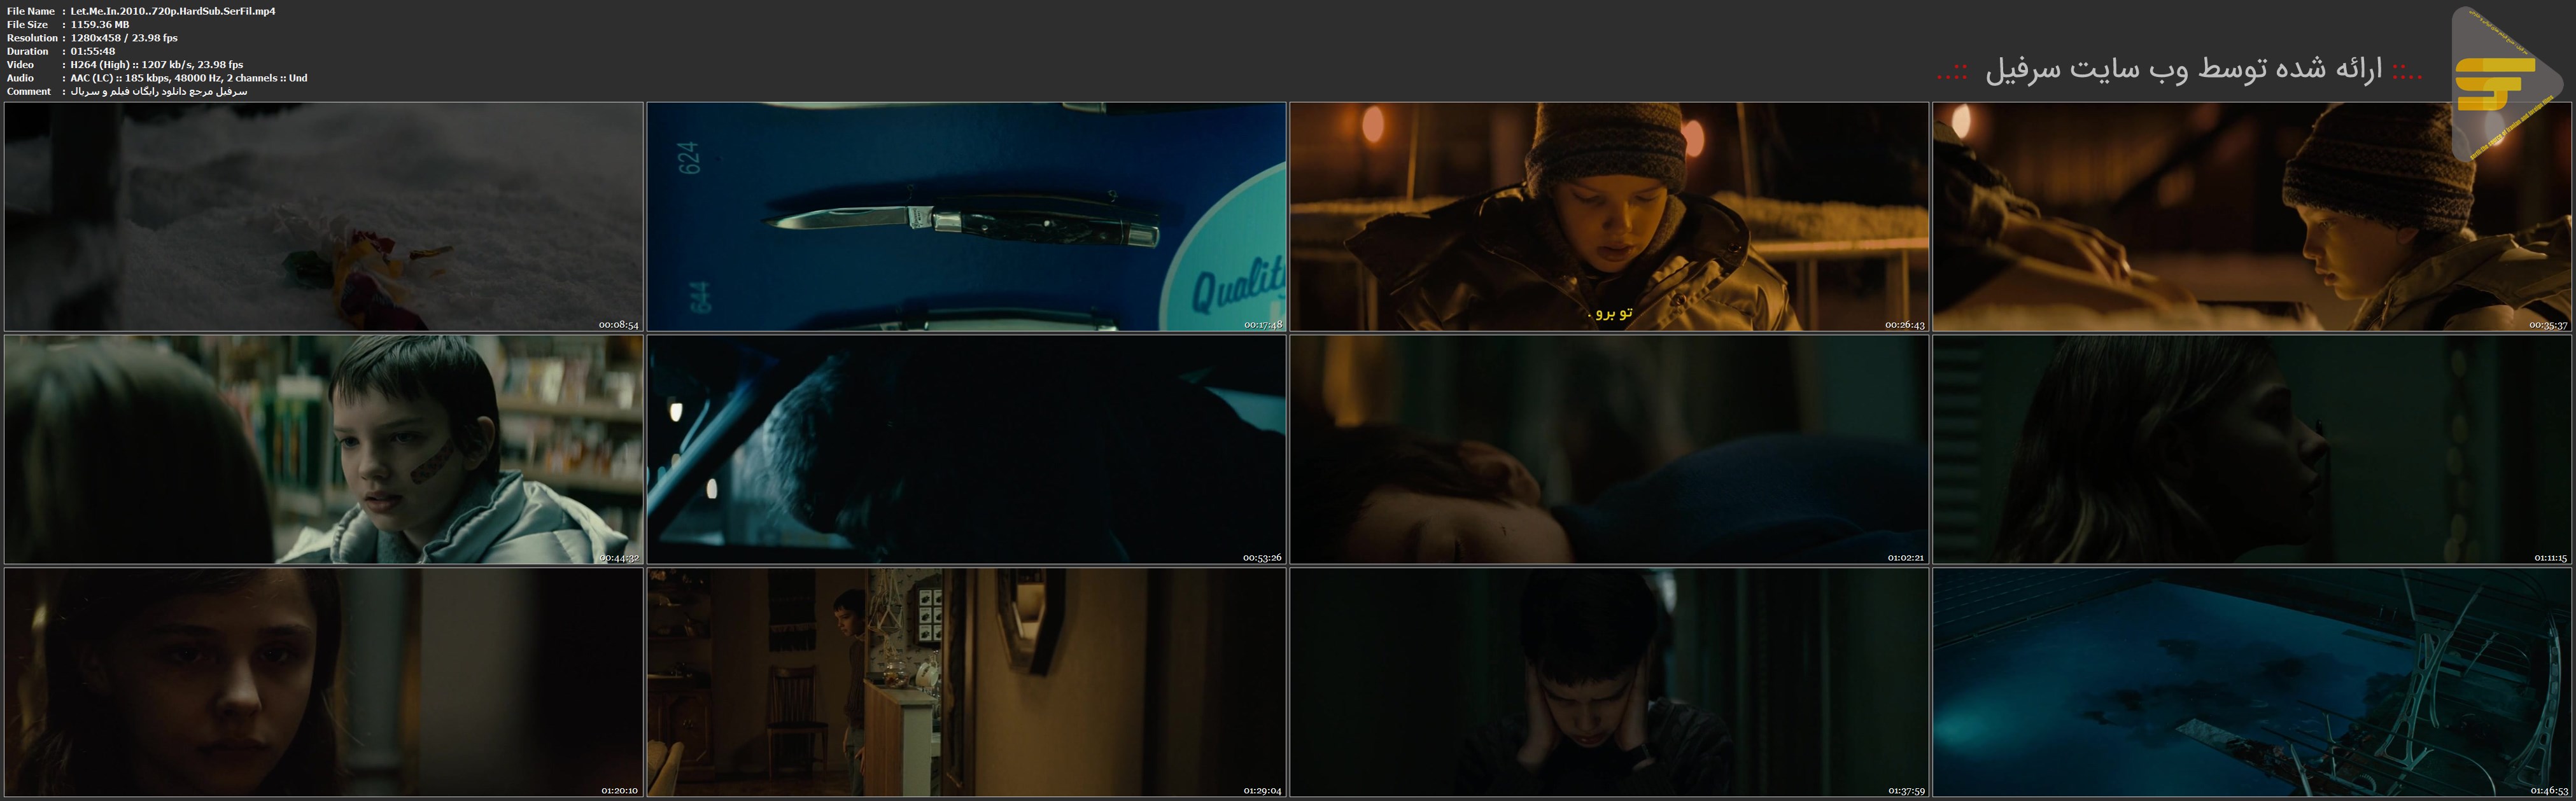2576x801 pixels.
Task: Click the 00:08:54 timestamp label
Action: 618,325
